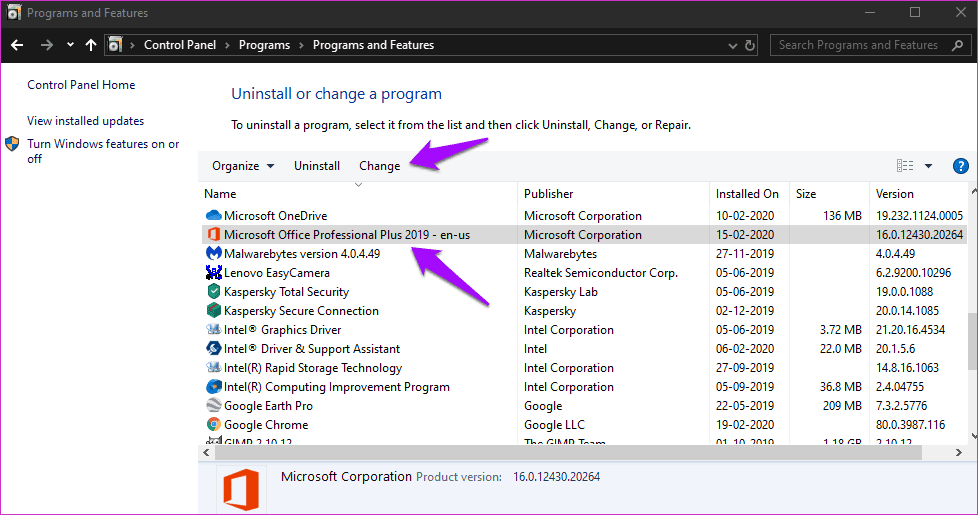Open the view options dropdown arrow
This screenshot has height=515, width=978.
[928, 166]
